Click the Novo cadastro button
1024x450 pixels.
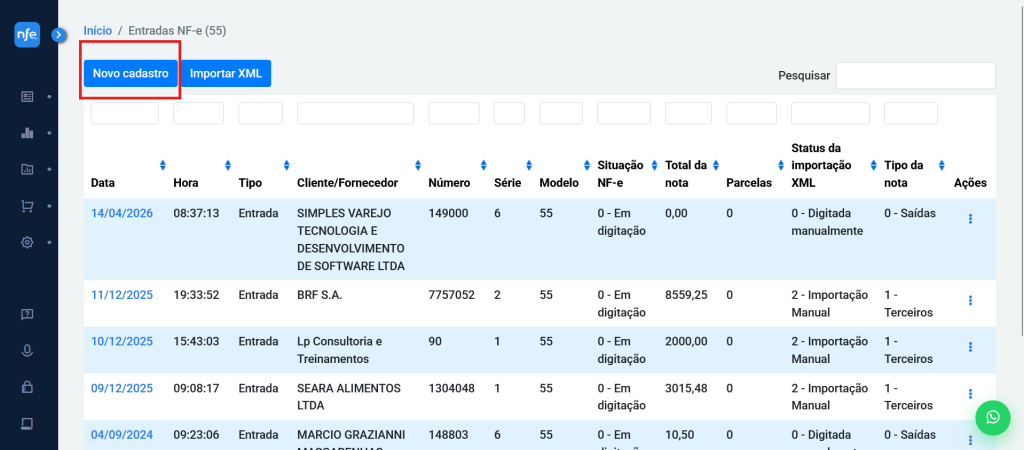(x=130, y=73)
